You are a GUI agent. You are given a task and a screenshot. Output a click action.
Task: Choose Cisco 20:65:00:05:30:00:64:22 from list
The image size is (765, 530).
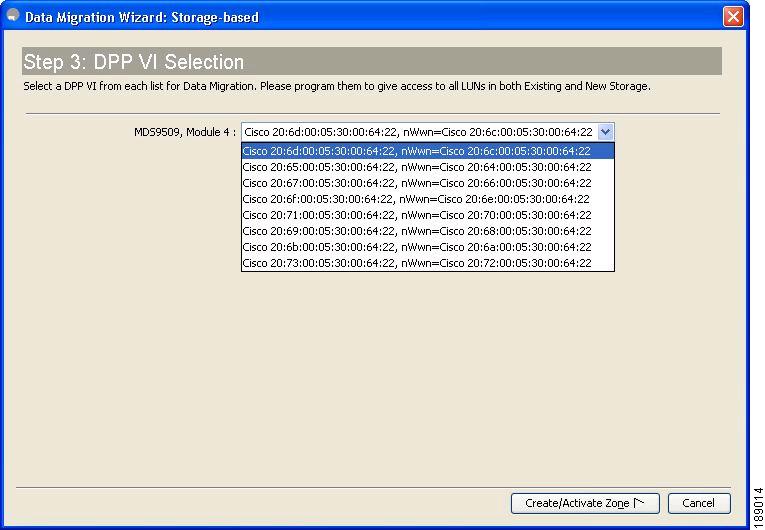[428, 167]
